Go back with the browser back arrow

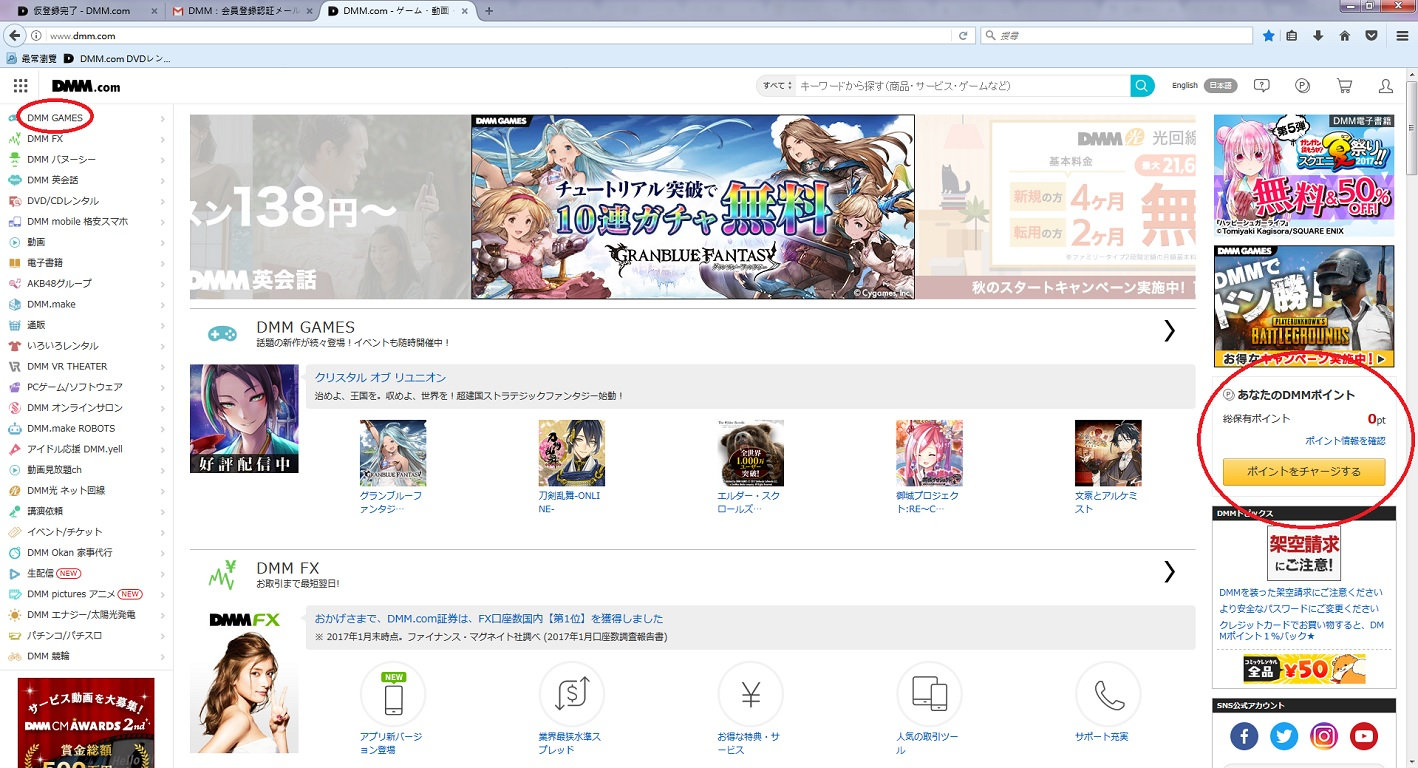click(14, 35)
